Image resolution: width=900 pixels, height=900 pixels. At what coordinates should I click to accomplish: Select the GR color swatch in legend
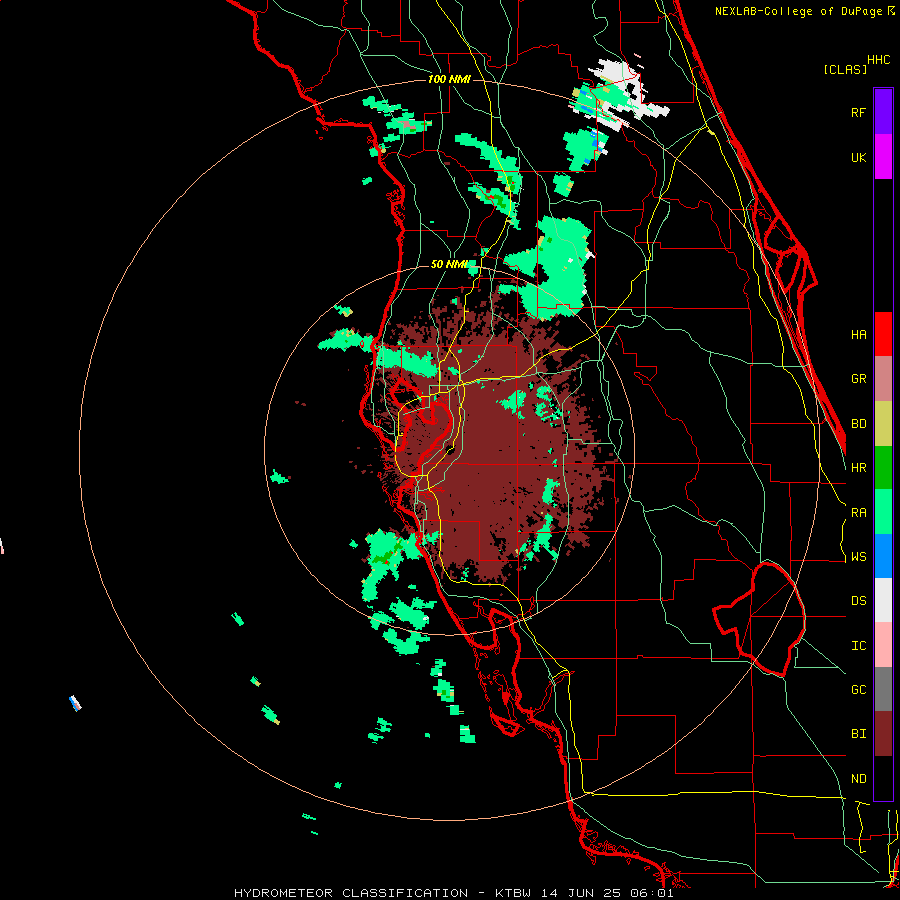883,379
